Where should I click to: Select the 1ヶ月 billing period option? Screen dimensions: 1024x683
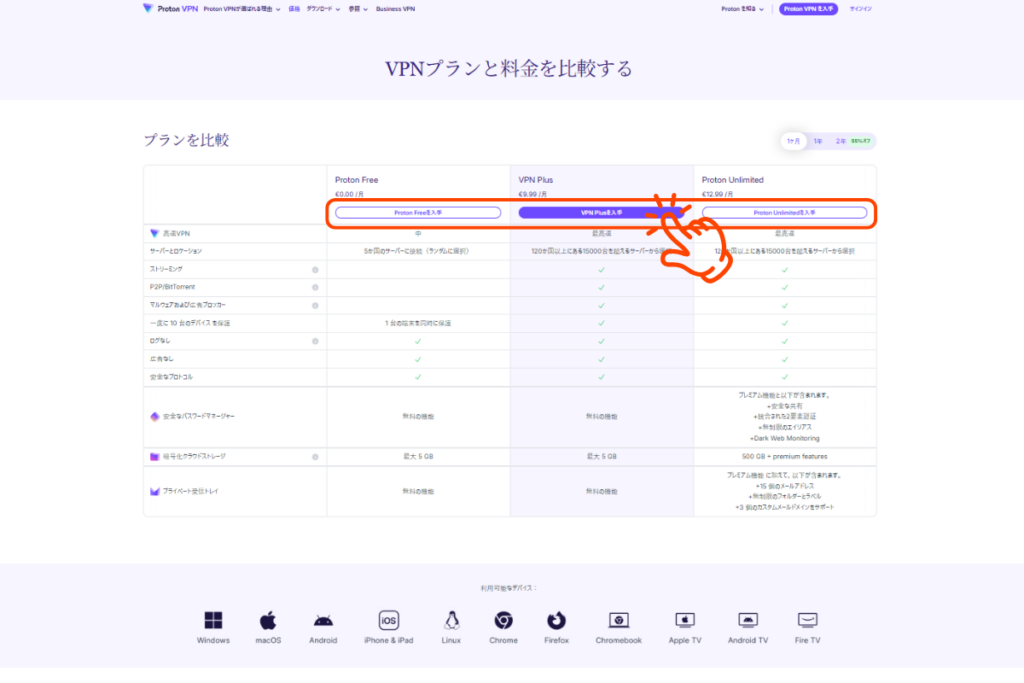click(x=793, y=141)
